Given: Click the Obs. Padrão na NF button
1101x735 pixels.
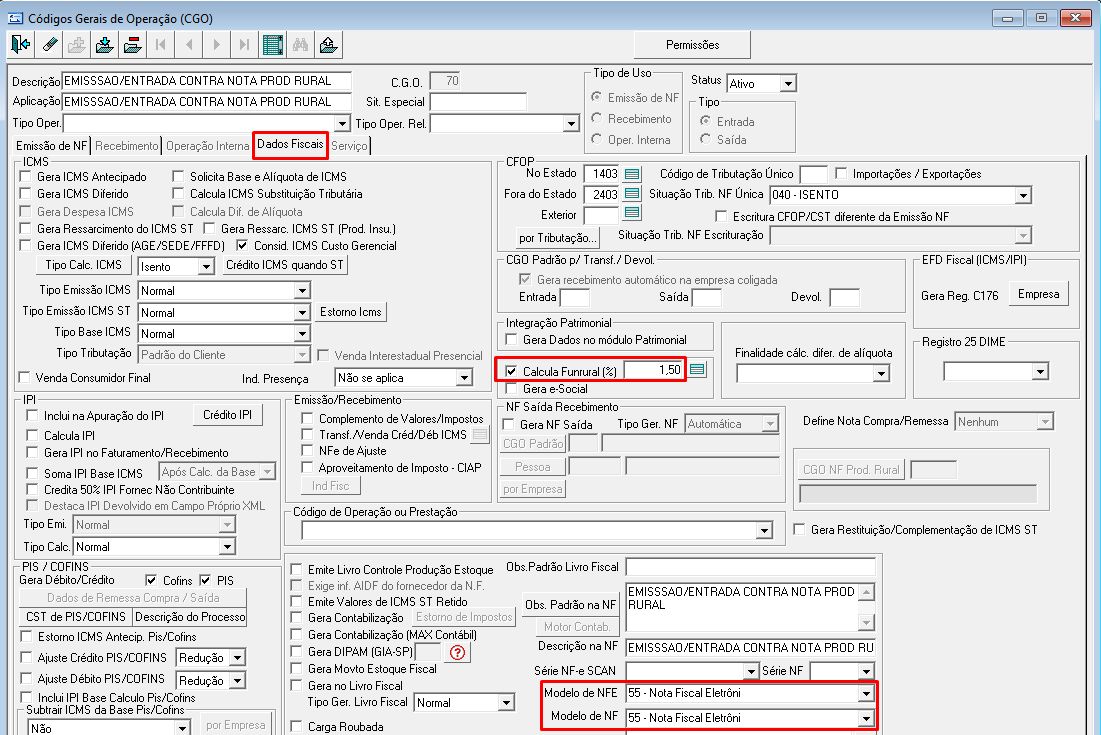Looking at the screenshot, I should point(570,604).
